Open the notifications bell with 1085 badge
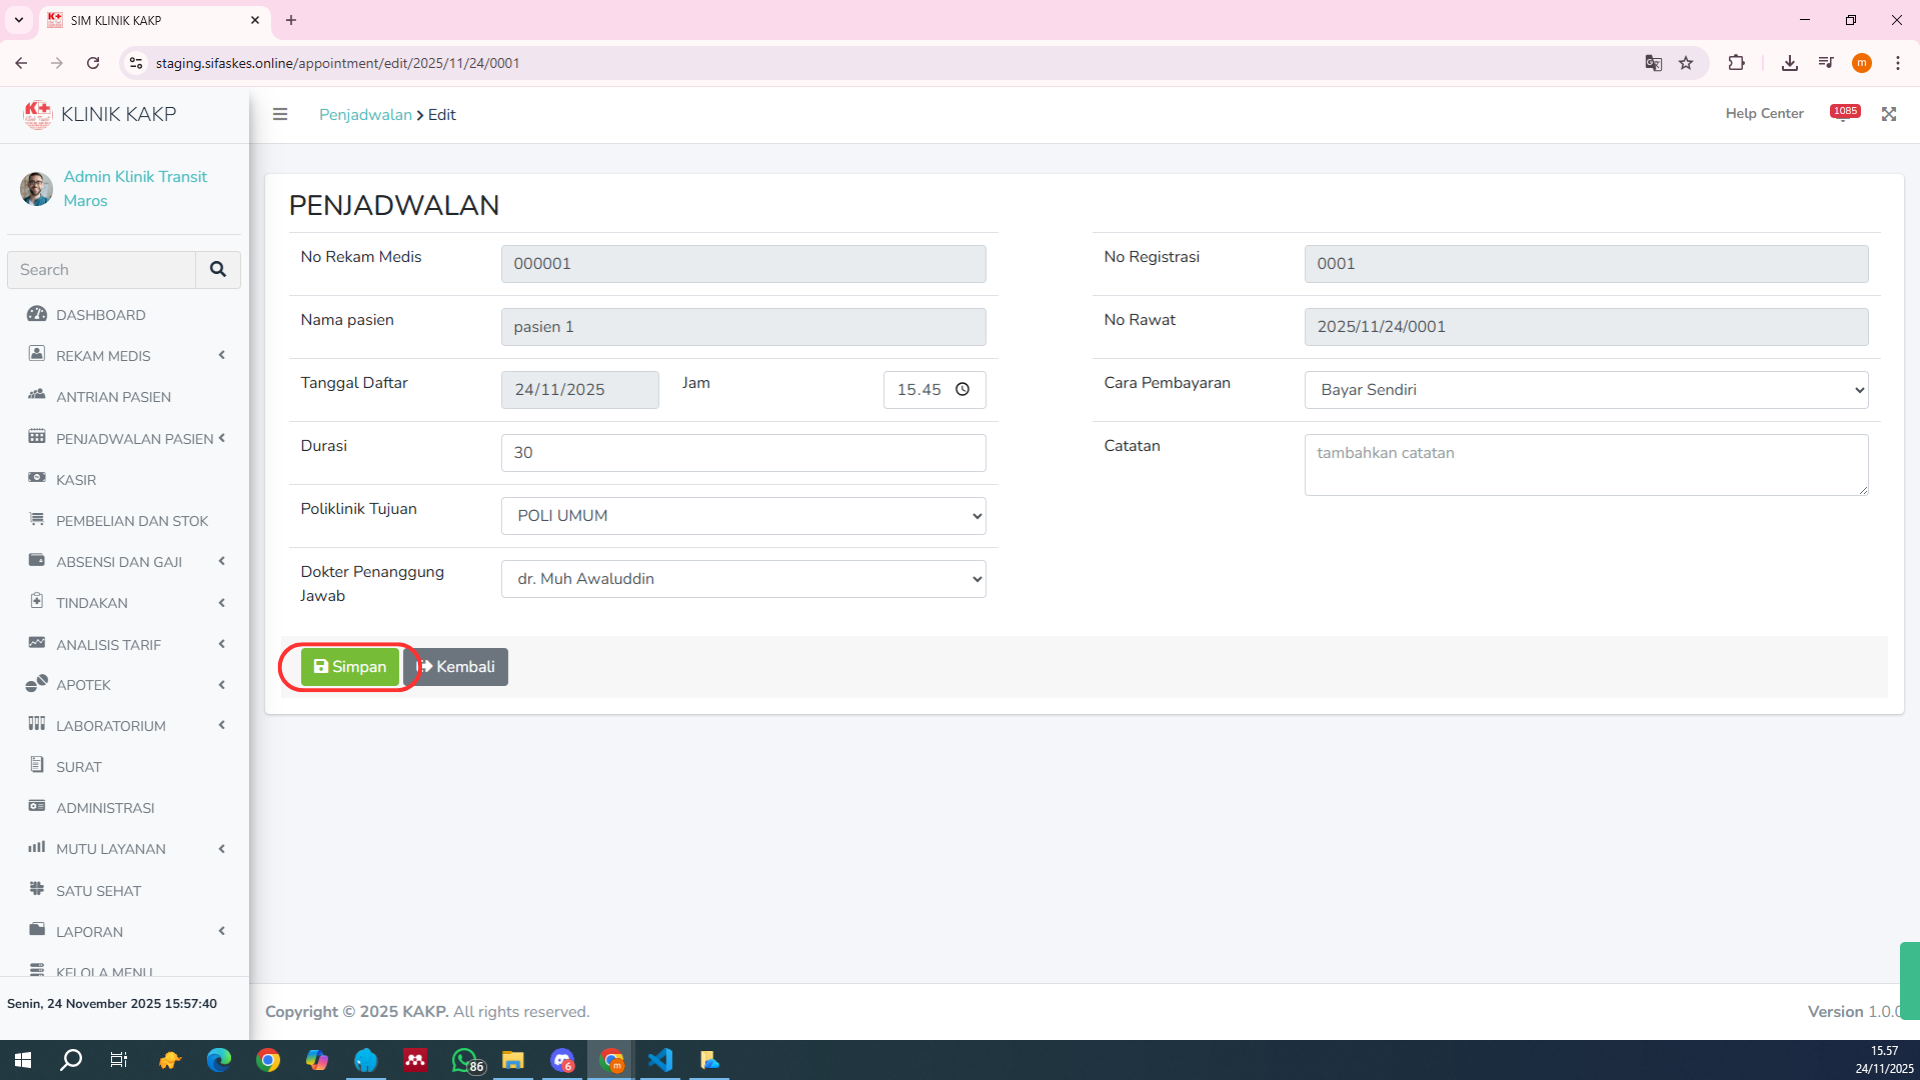The image size is (1920, 1080). pos(1844,114)
